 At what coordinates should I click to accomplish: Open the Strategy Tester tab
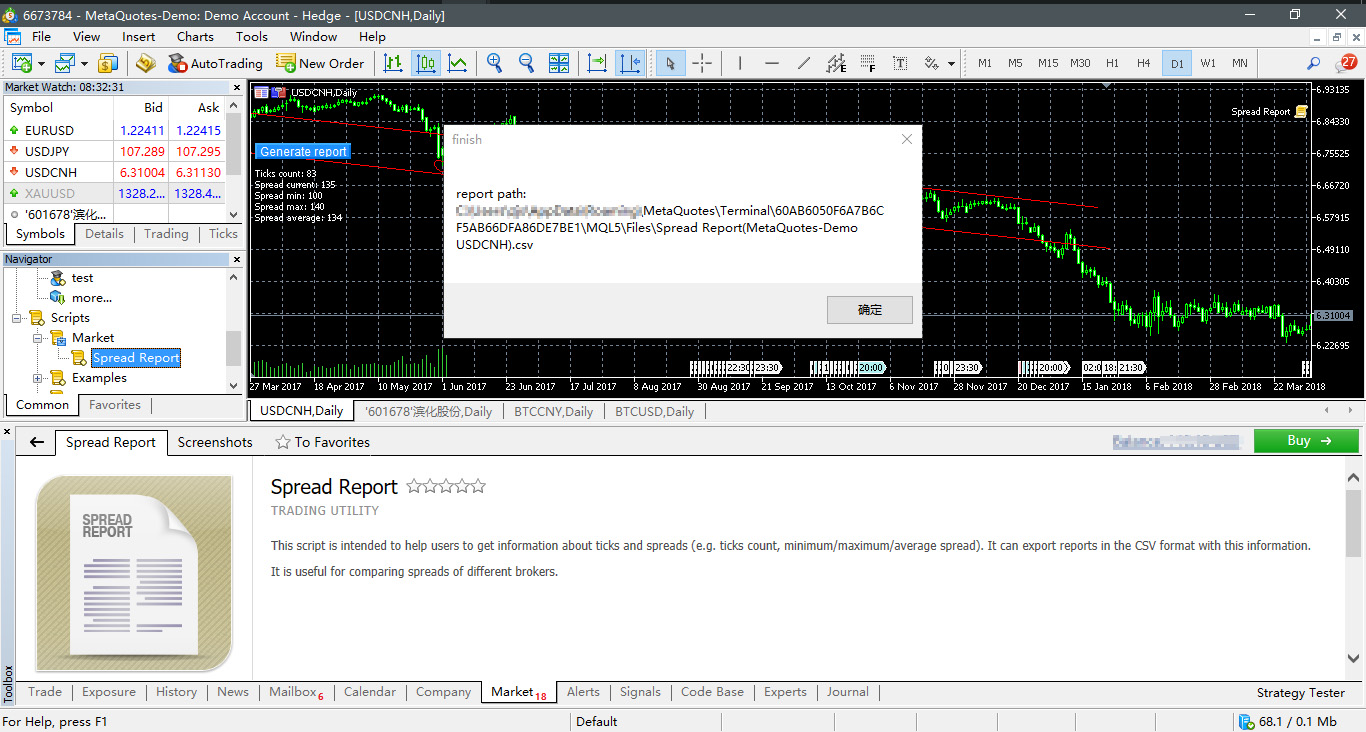point(1301,692)
